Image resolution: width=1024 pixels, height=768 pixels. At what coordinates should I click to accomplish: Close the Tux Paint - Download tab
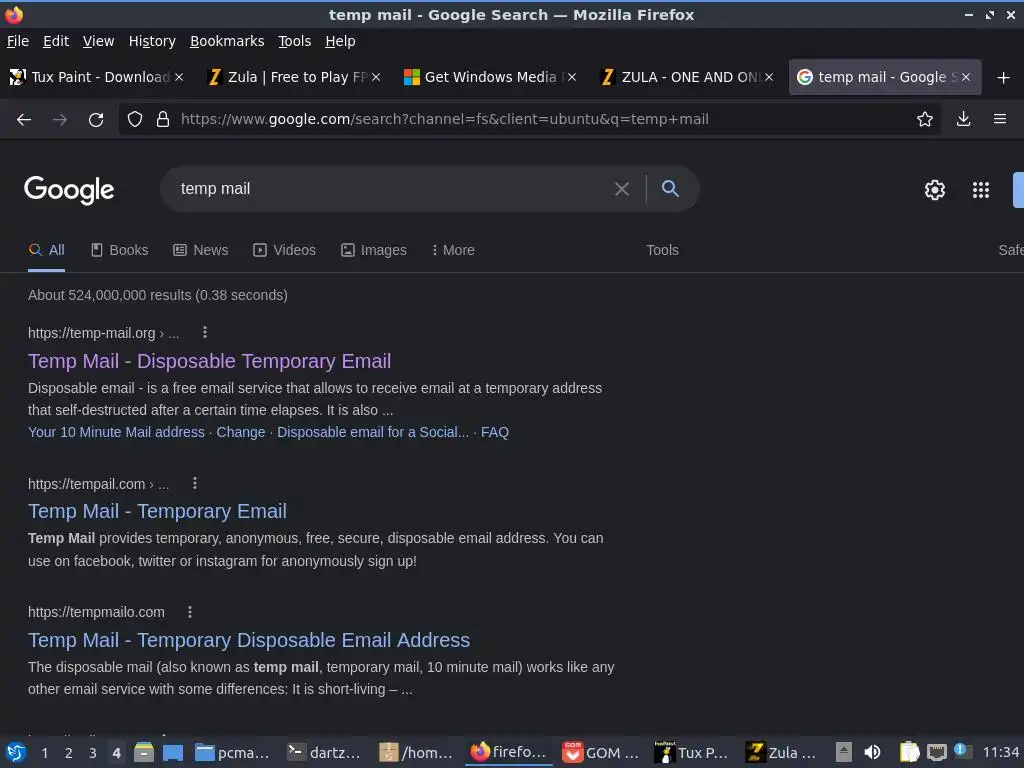click(179, 77)
